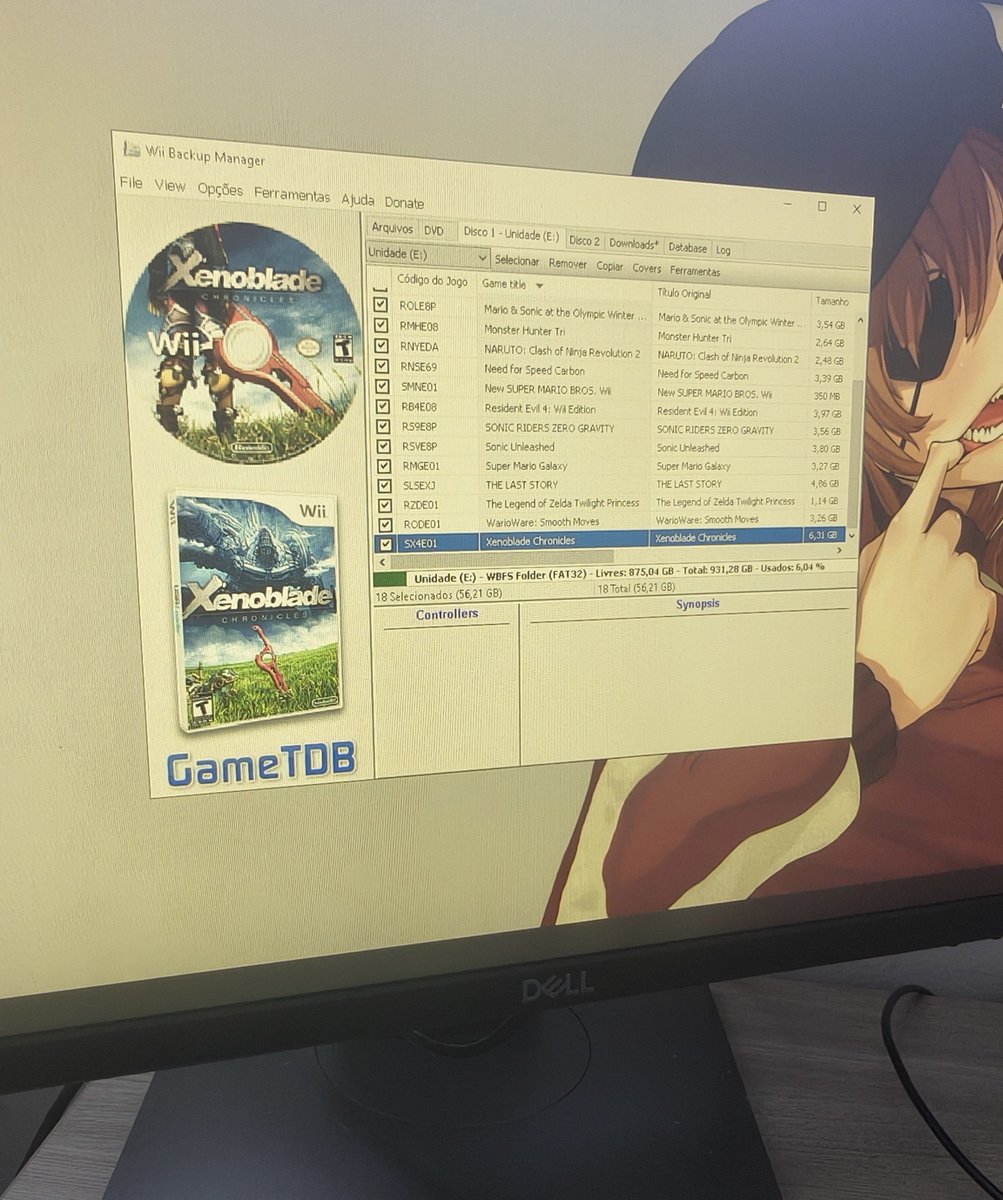Click the '18 Total (56,21 GB)' status text
This screenshot has height=1200, width=1003.
pyautogui.click(x=636, y=588)
